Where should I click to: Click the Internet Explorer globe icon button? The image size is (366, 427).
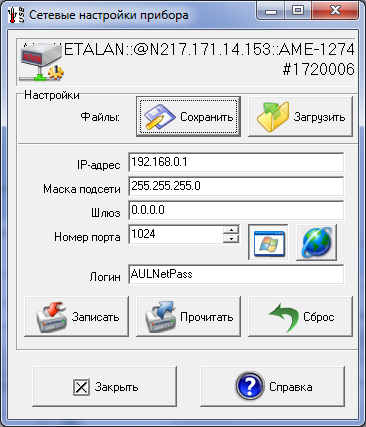point(316,242)
